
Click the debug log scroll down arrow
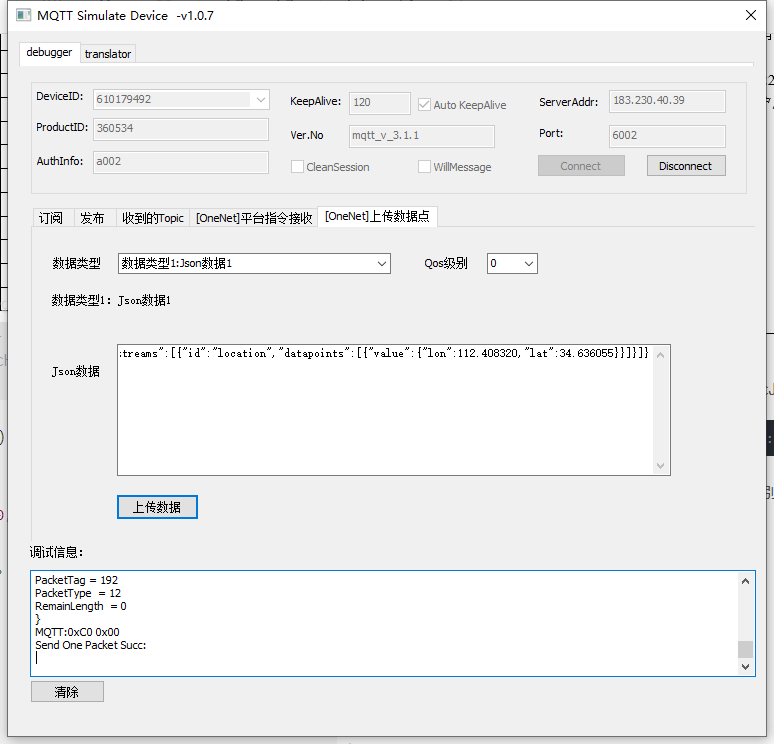coord(745,666)
